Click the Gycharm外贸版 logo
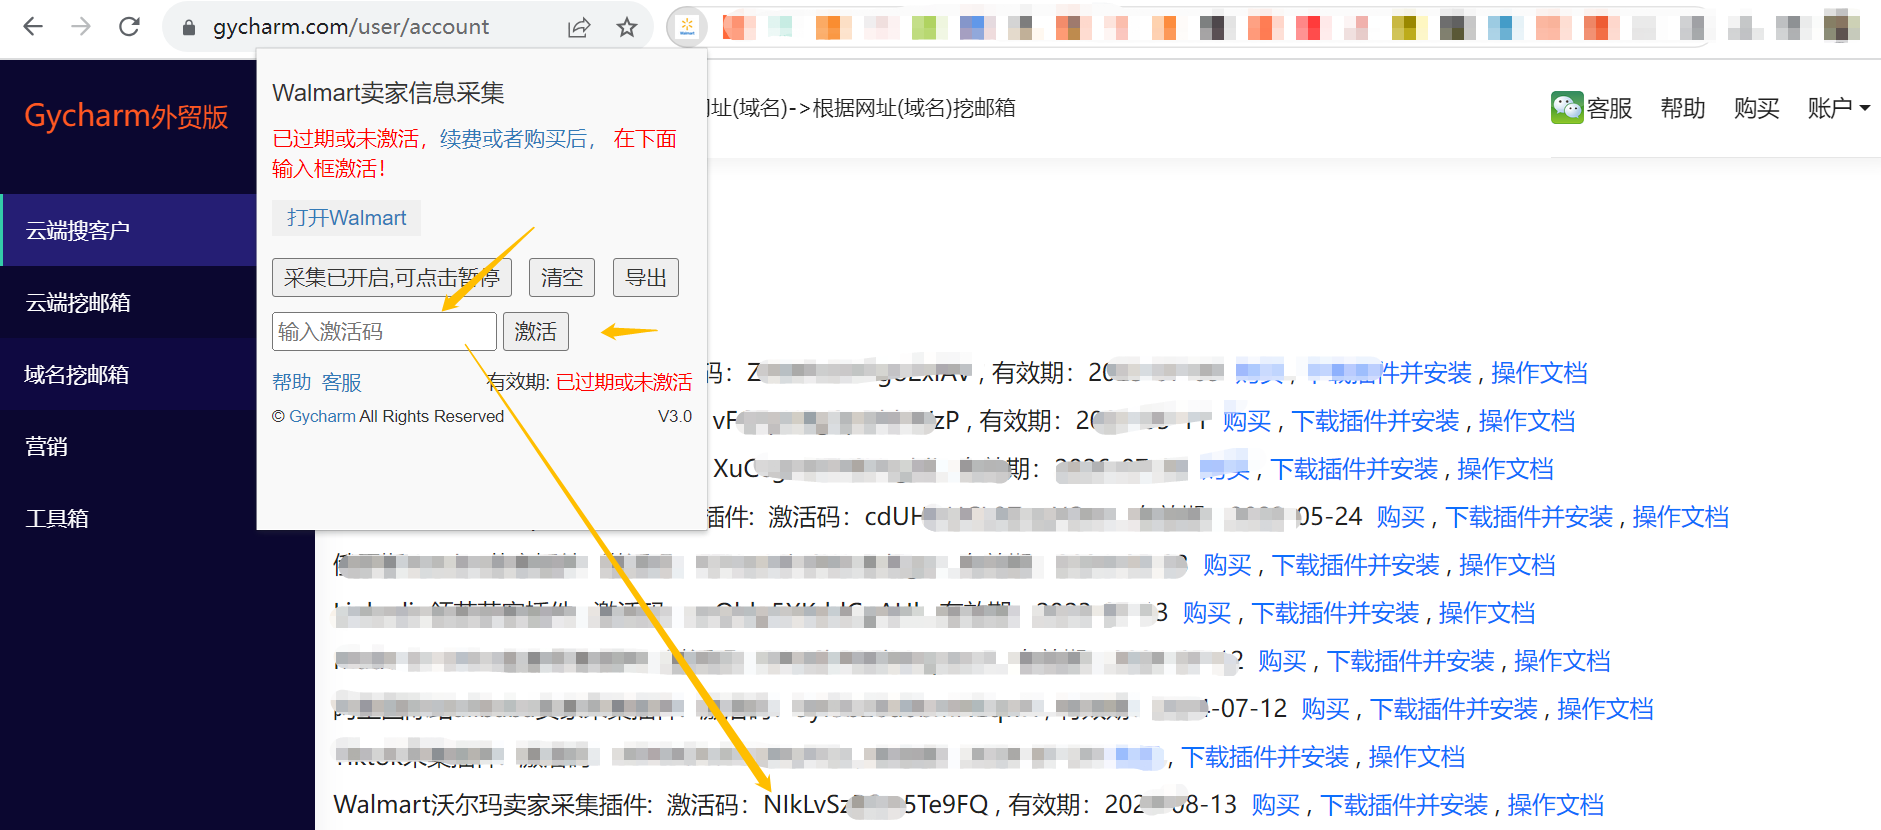This screenshot has width=1881, height=830. [126, 116]
